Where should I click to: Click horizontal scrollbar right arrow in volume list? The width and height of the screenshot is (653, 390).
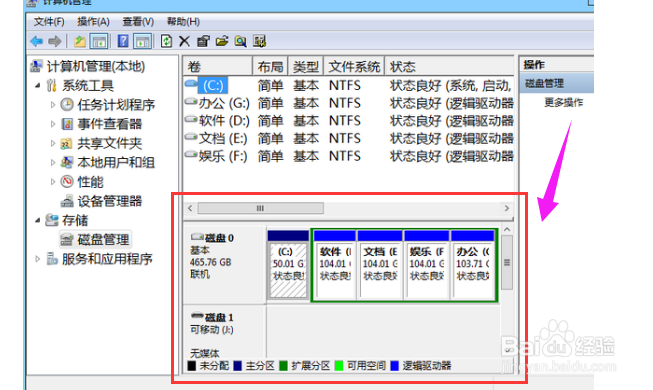[507, 208]
